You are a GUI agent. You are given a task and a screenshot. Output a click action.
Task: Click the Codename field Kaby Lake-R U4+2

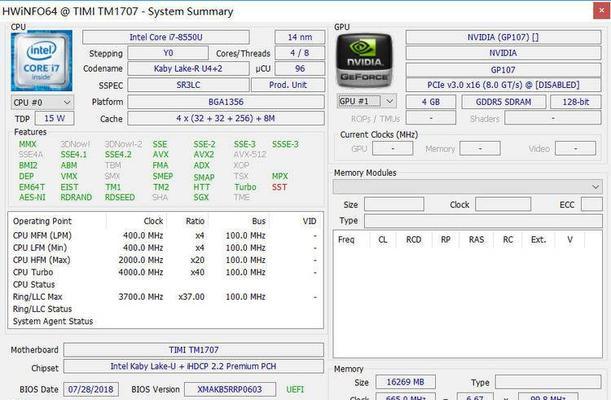[188, 69]
